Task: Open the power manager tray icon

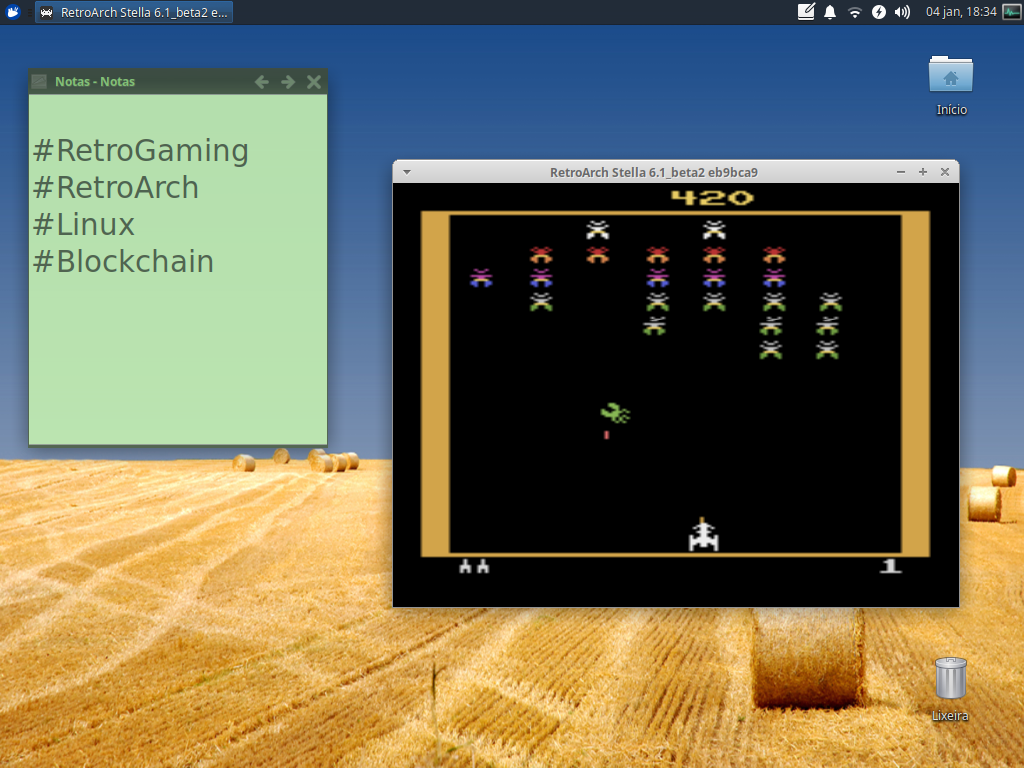Action: tap(878, 12)
